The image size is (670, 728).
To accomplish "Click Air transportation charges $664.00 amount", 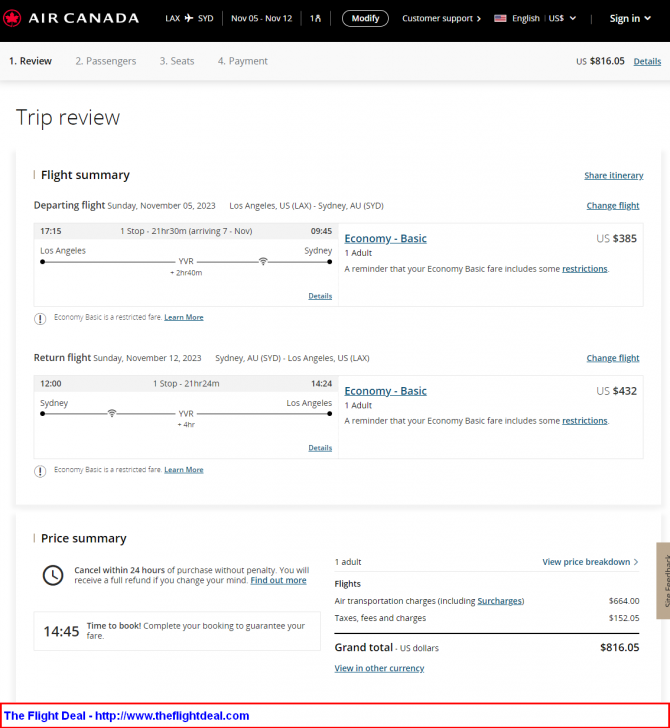I will point(624,601).
